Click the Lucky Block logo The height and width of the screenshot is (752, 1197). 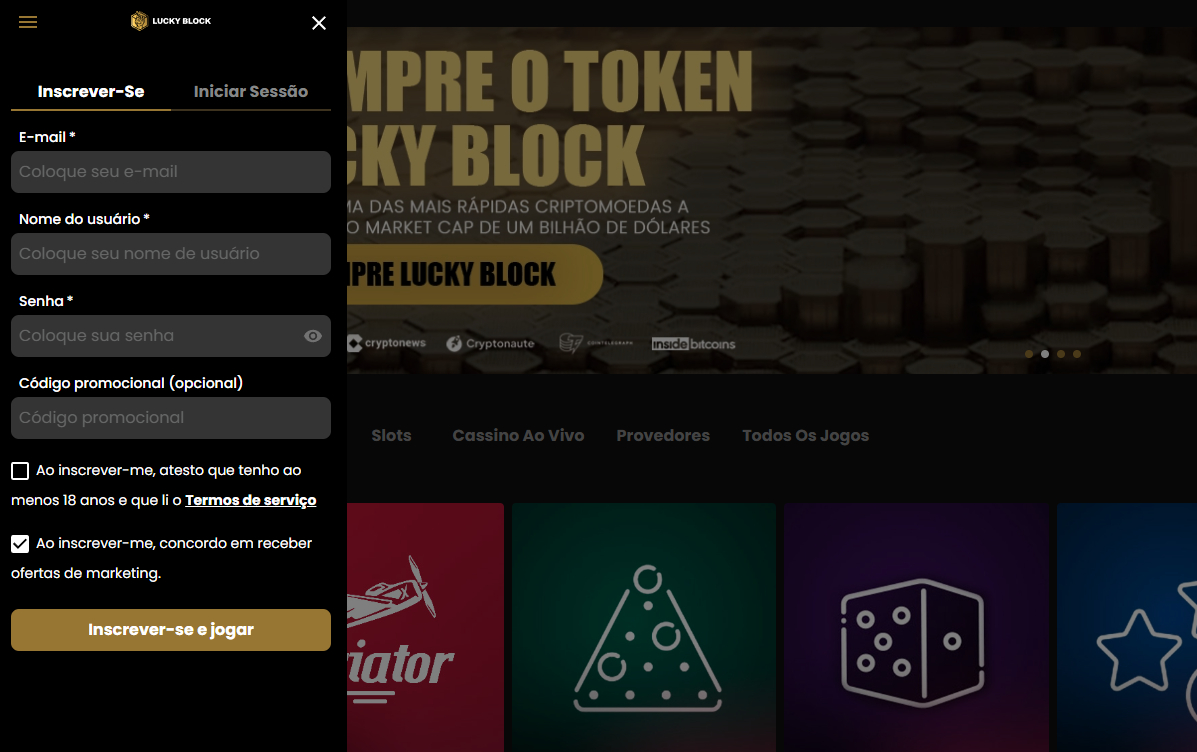pyautogui.click(x=171, y=21)
